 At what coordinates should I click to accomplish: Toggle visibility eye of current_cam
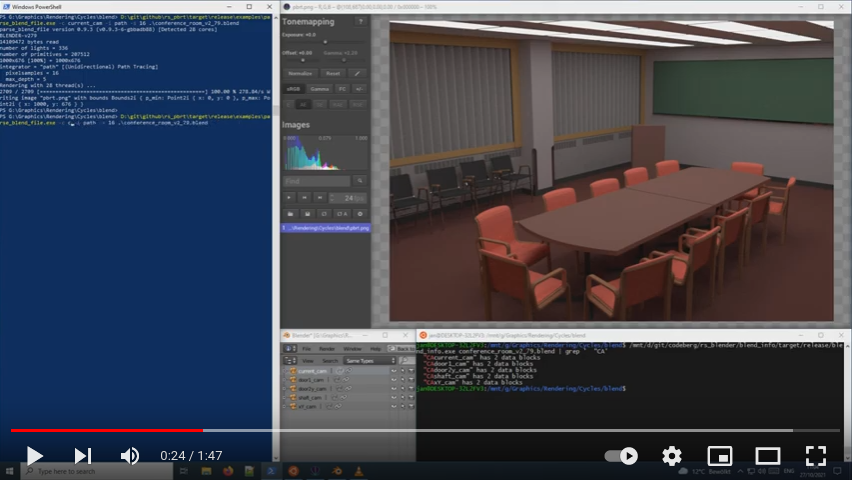[394, 371]
